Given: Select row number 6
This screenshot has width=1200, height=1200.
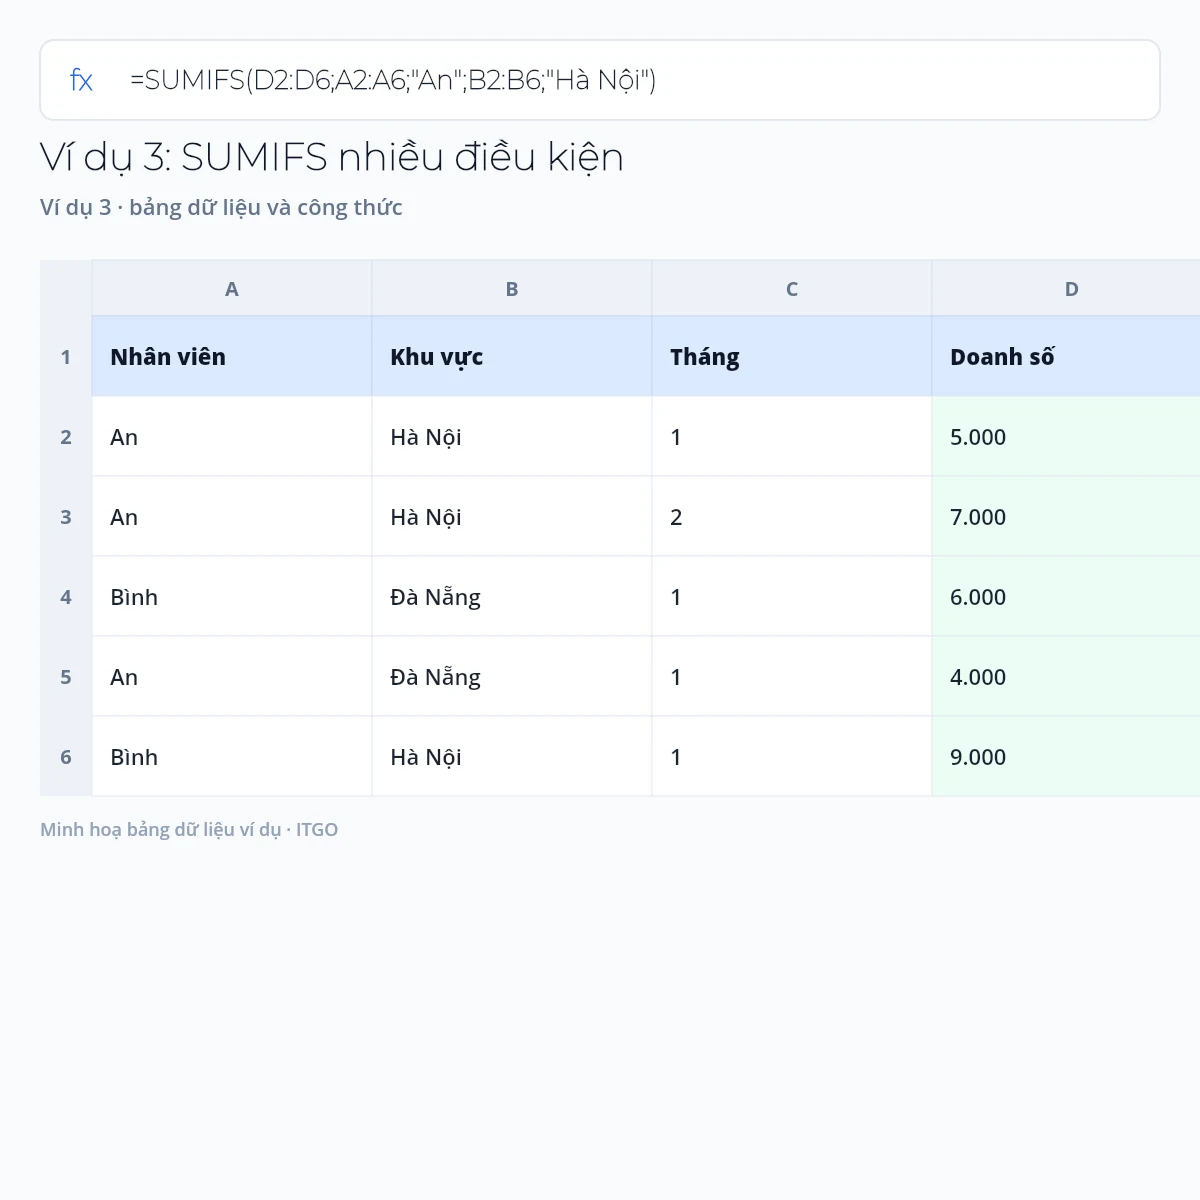Looking at the screenshot, I should [66, 757].
